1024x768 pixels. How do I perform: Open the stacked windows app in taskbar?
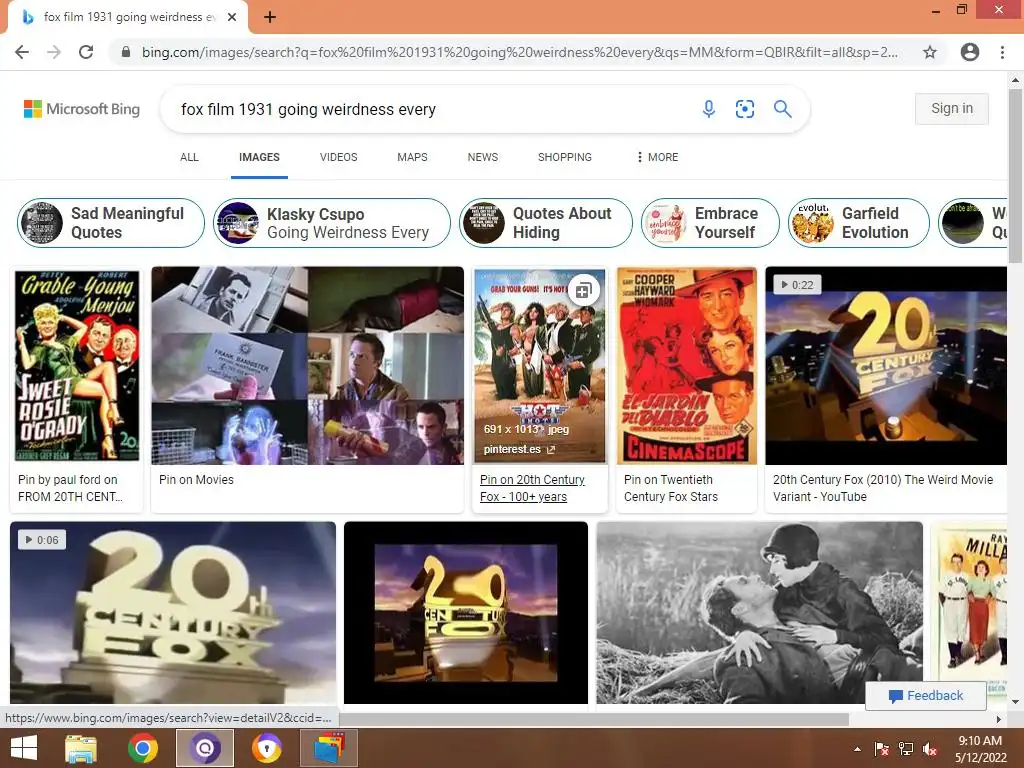(x=328, y=748)
